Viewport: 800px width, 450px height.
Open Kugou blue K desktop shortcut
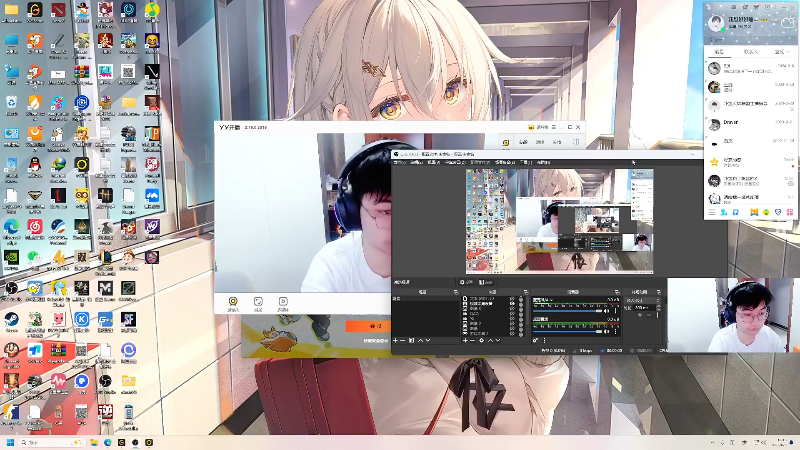click(82, 321)
